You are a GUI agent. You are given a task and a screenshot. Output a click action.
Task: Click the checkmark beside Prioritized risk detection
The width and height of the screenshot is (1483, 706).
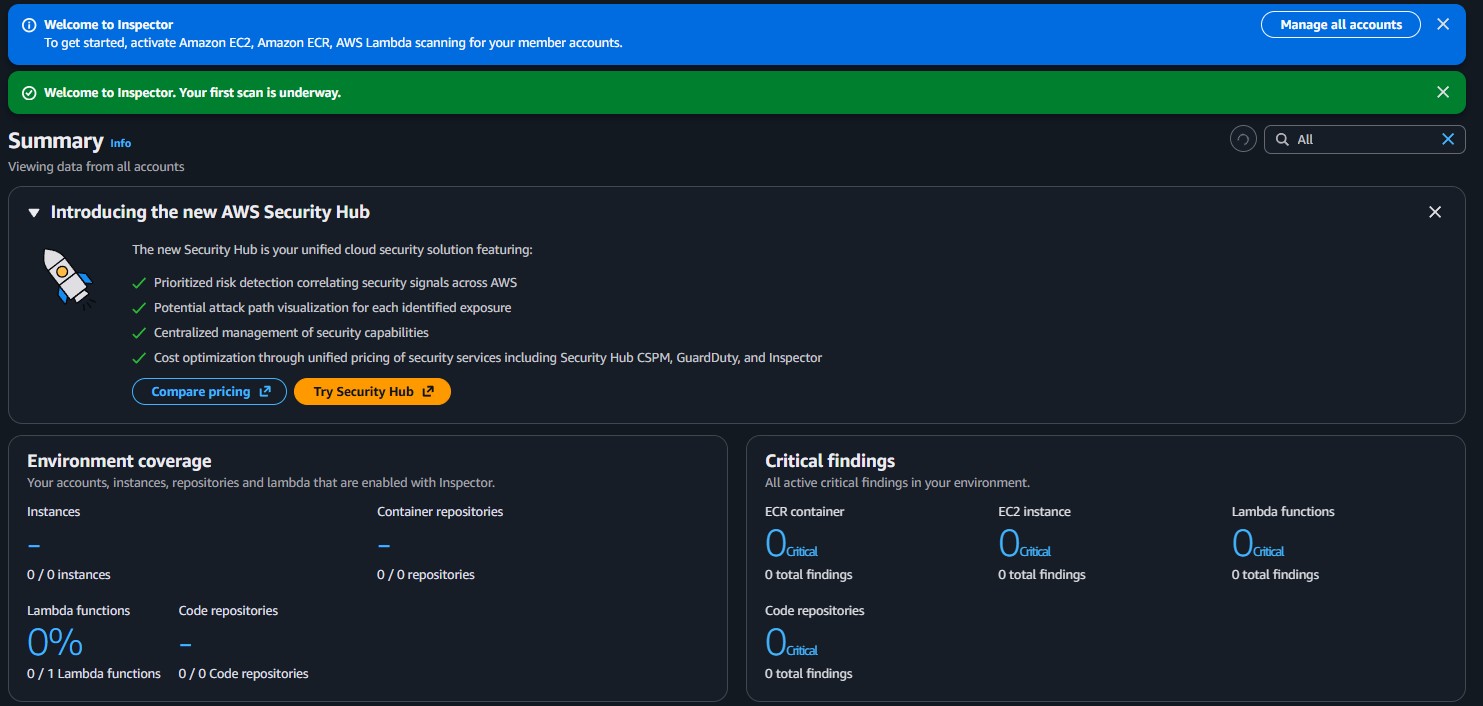pos(138,282)
